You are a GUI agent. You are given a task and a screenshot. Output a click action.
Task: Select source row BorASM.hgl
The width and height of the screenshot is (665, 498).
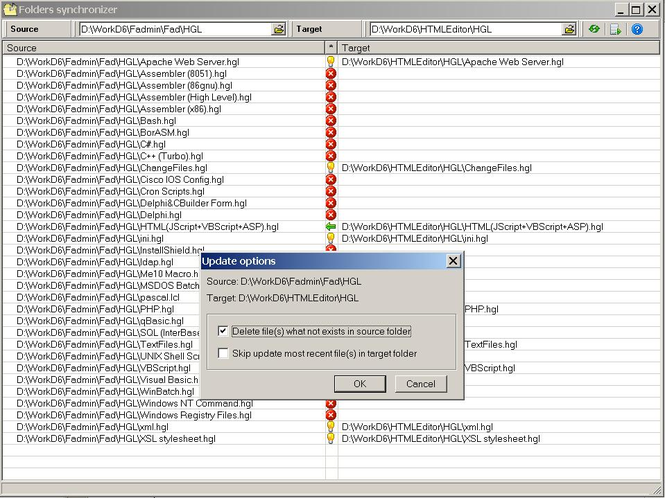(x=103, y=133)
